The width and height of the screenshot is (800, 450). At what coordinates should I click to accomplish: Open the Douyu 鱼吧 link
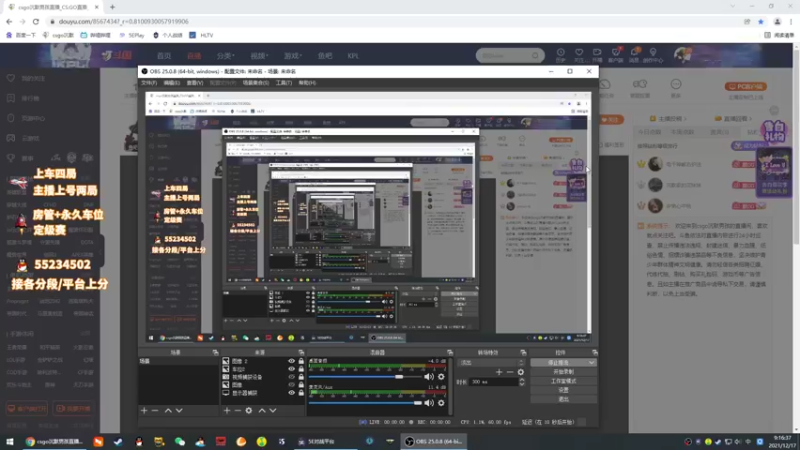tap(325, 56)
